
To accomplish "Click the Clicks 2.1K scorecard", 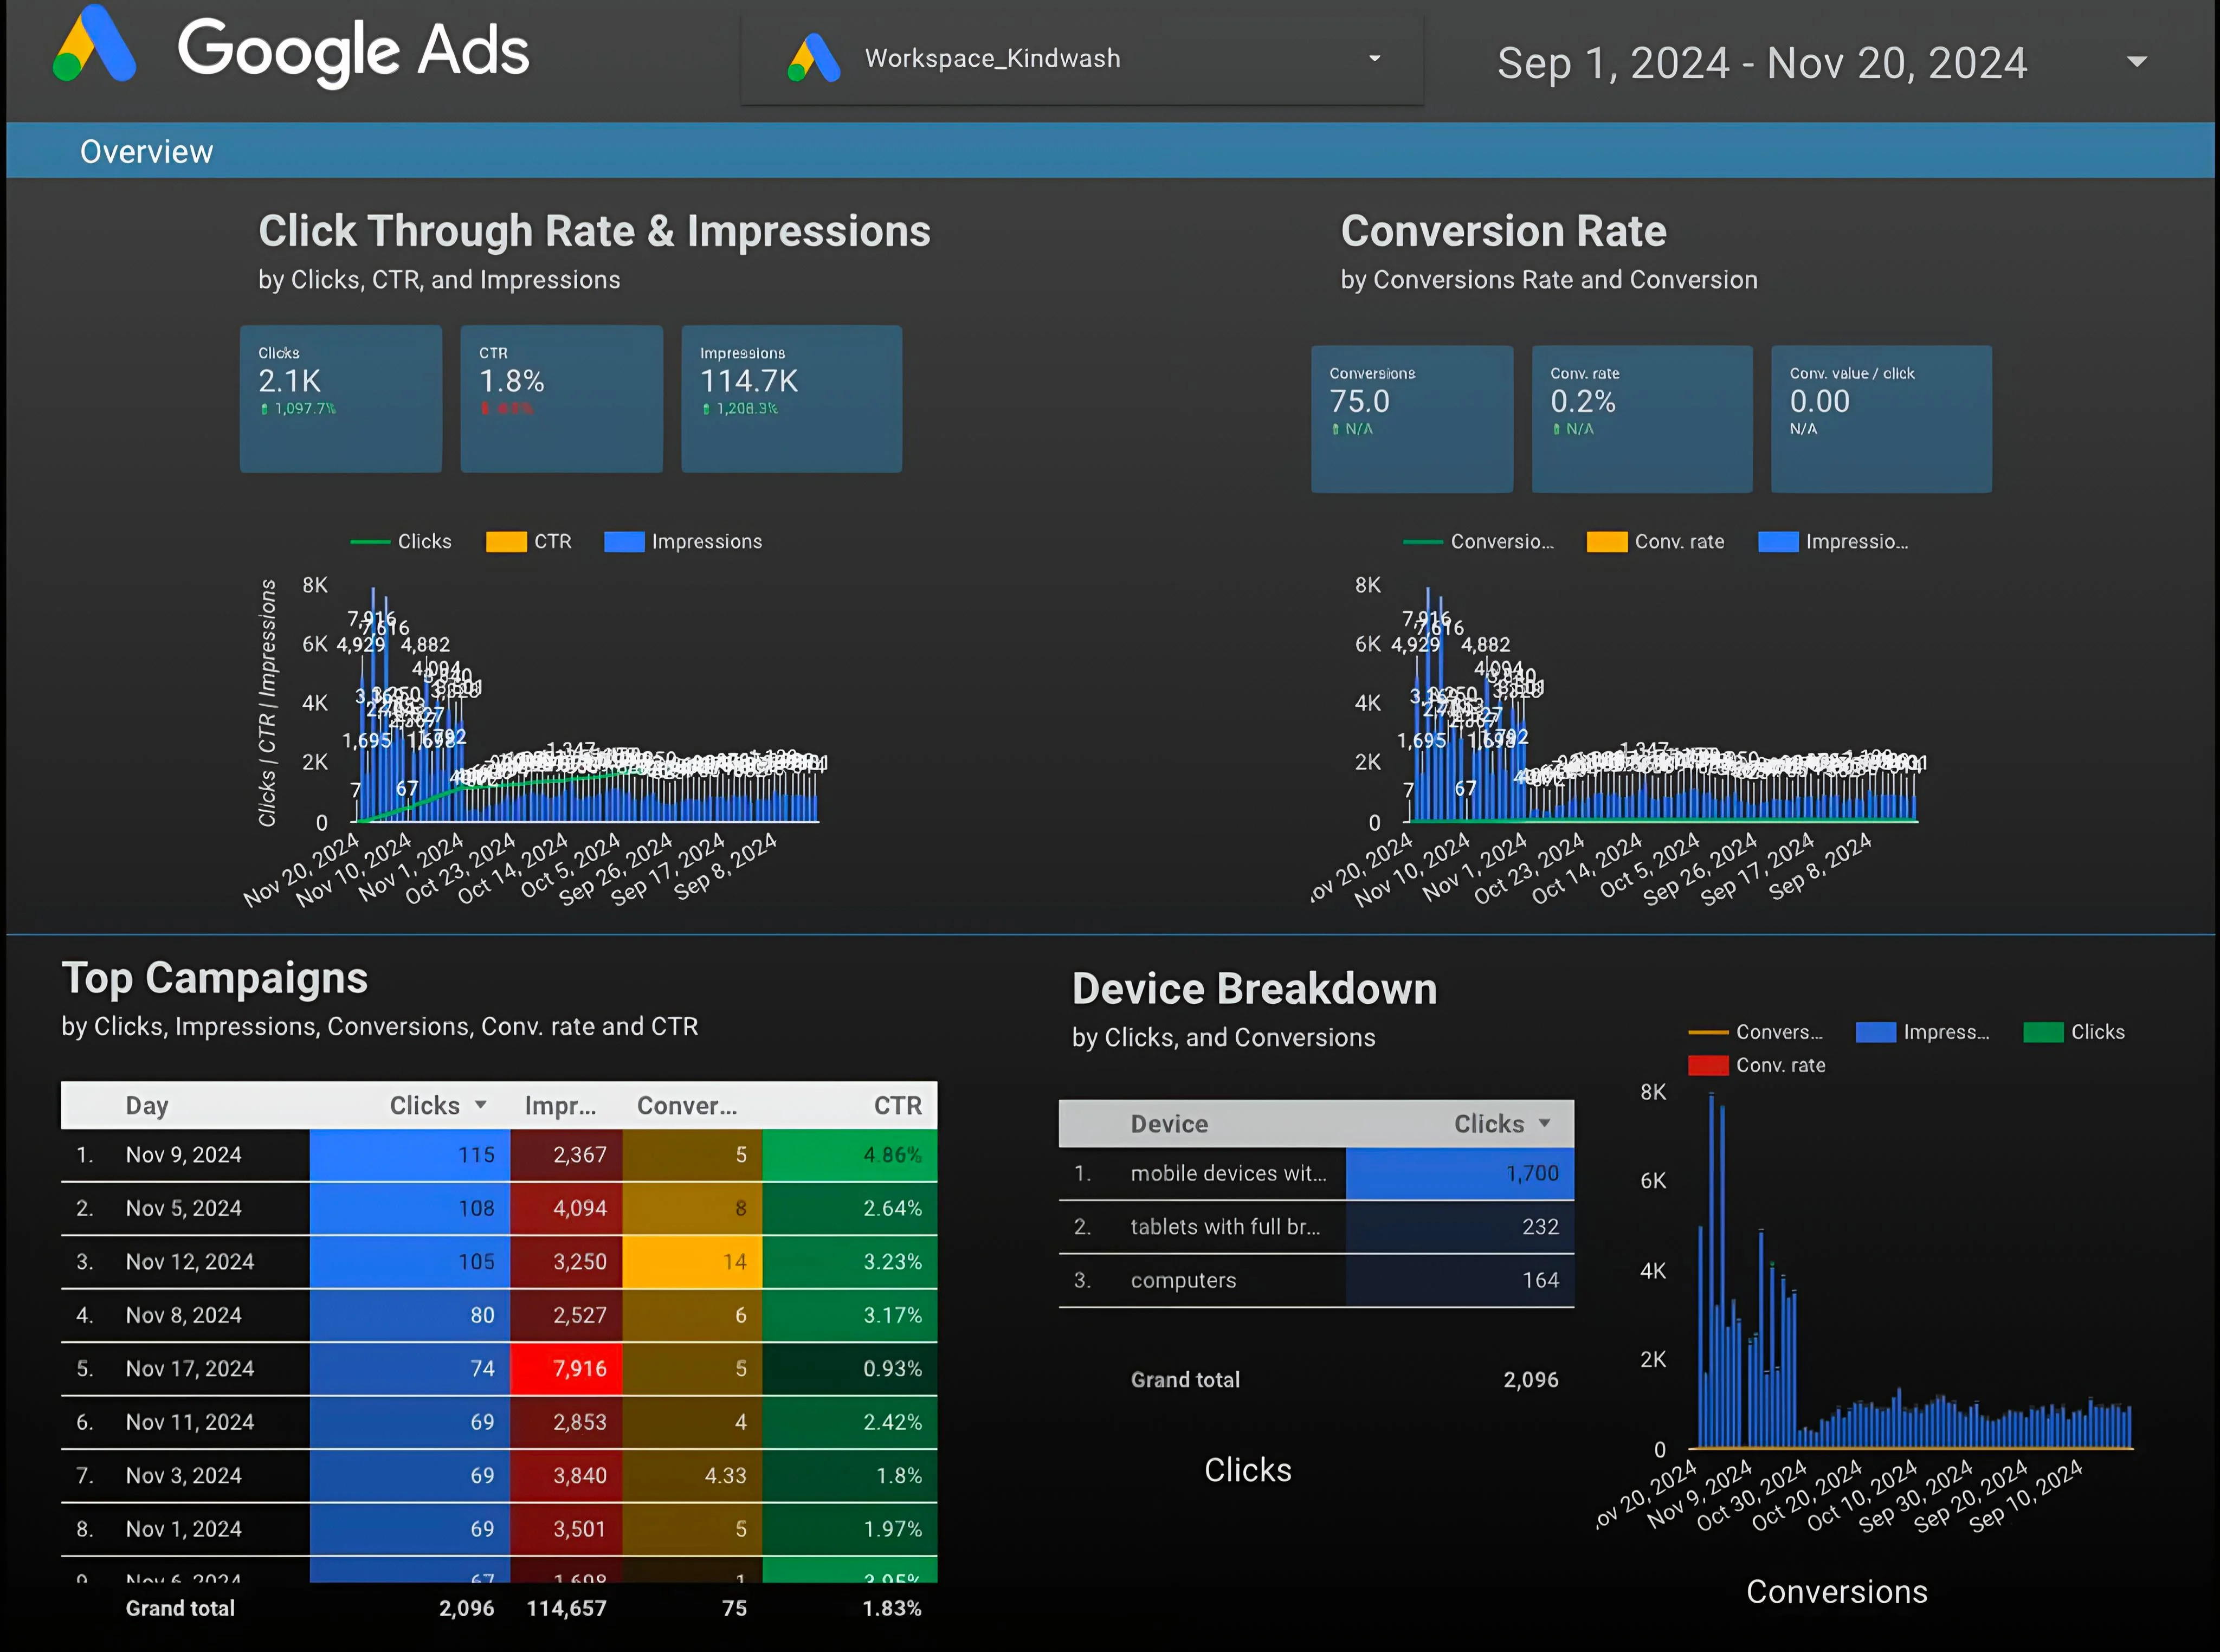I will click(341, 398).
